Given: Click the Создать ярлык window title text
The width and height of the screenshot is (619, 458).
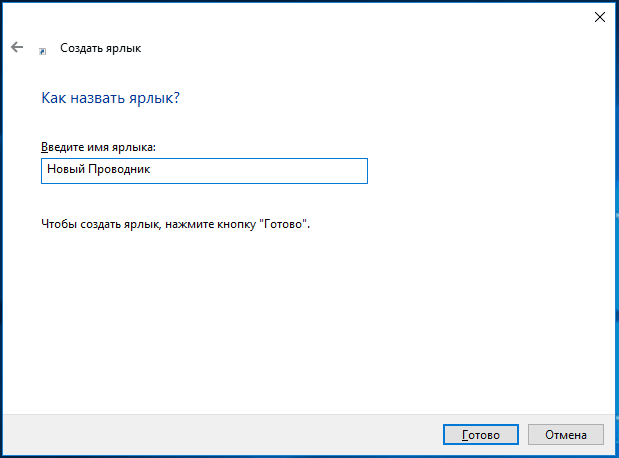Looking at the screenshot, I should coord(101,48).
